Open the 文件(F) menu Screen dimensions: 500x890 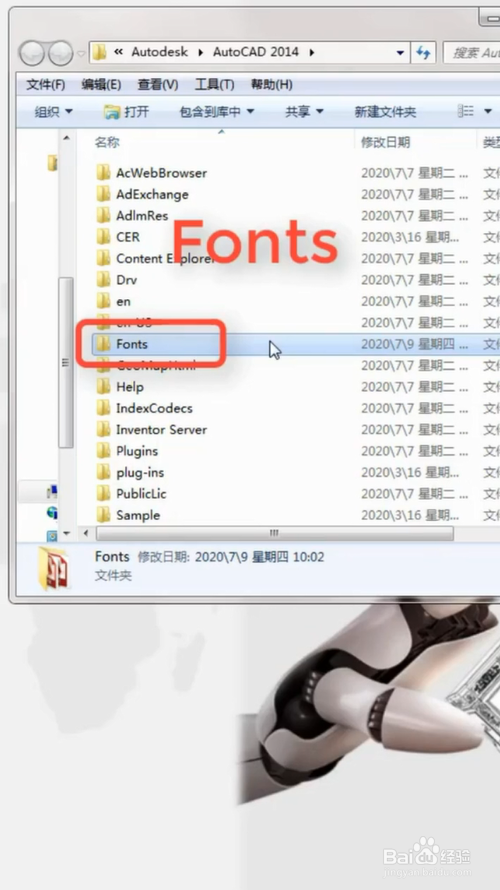46,85
